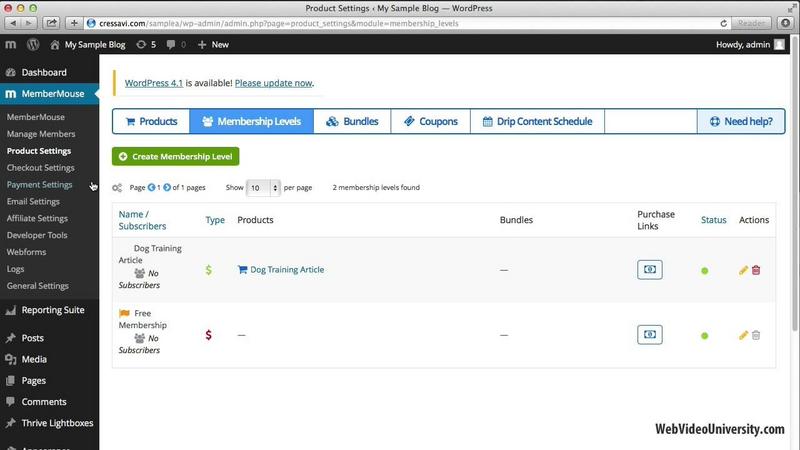Go to Dashboard in sidebar

point(44,72)
